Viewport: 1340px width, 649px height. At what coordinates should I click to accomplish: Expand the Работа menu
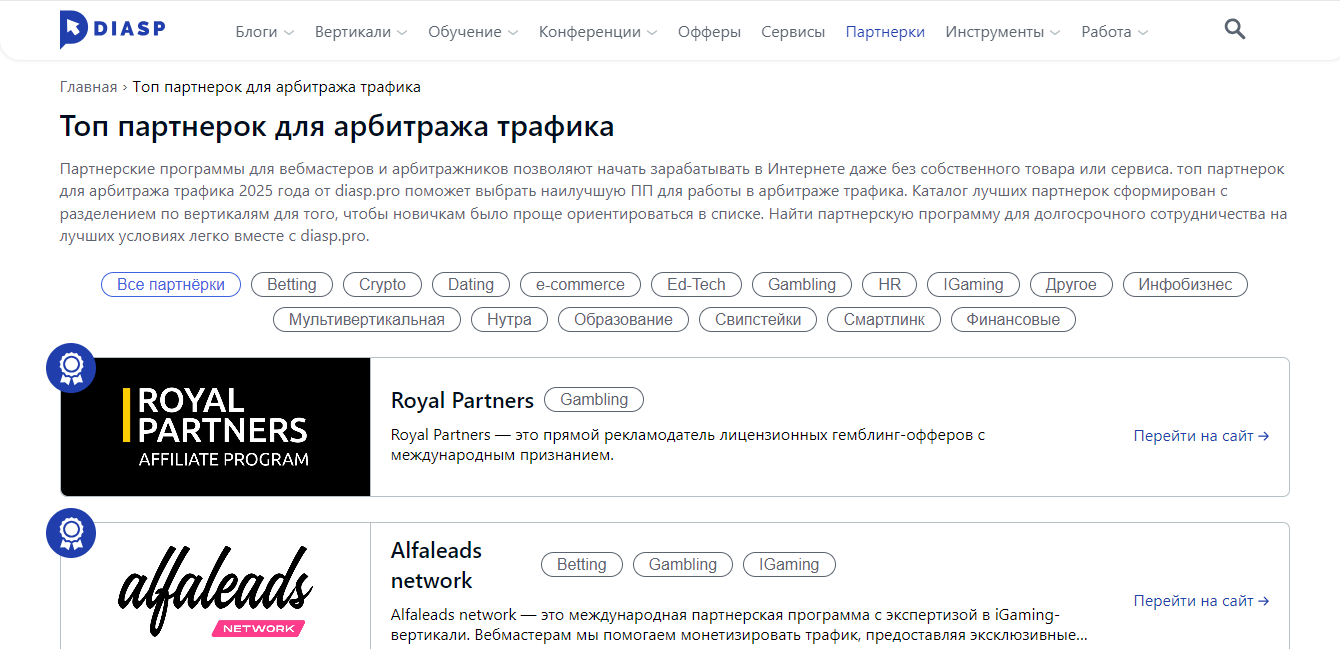coord(1115,32)
